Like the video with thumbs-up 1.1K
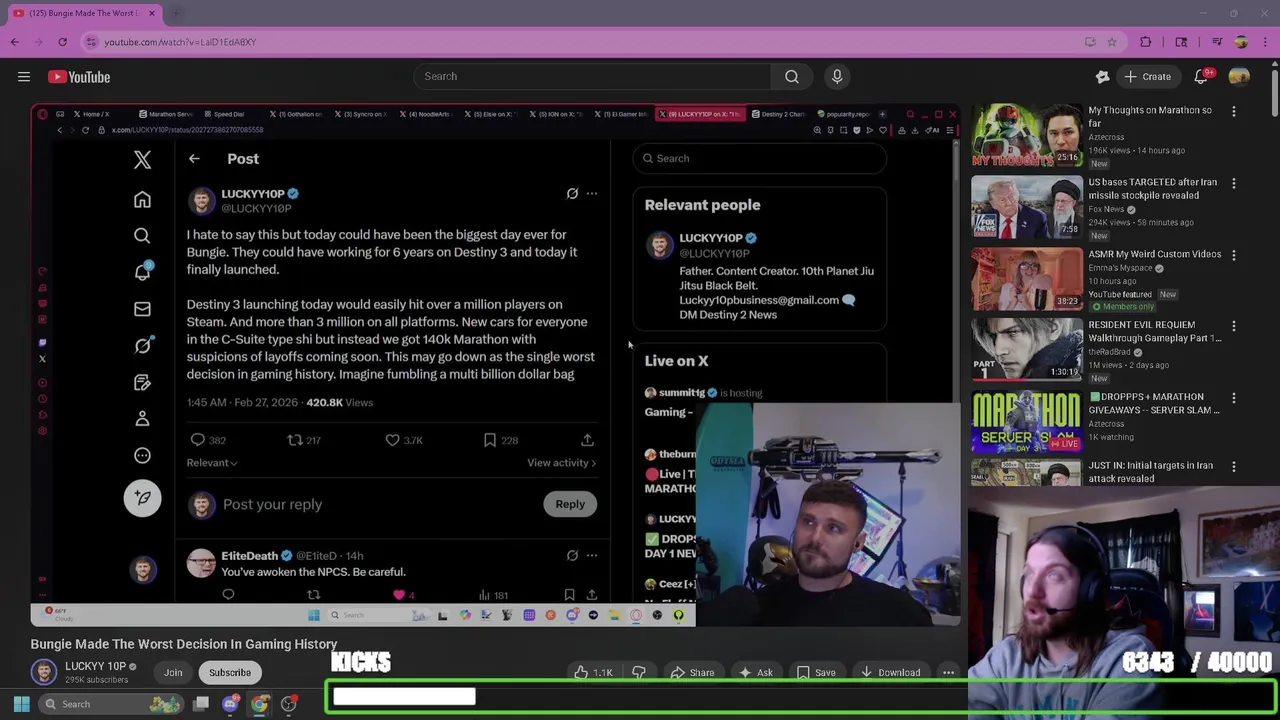The height and width of the screenshot is (720, 1280). click(593, 673)
